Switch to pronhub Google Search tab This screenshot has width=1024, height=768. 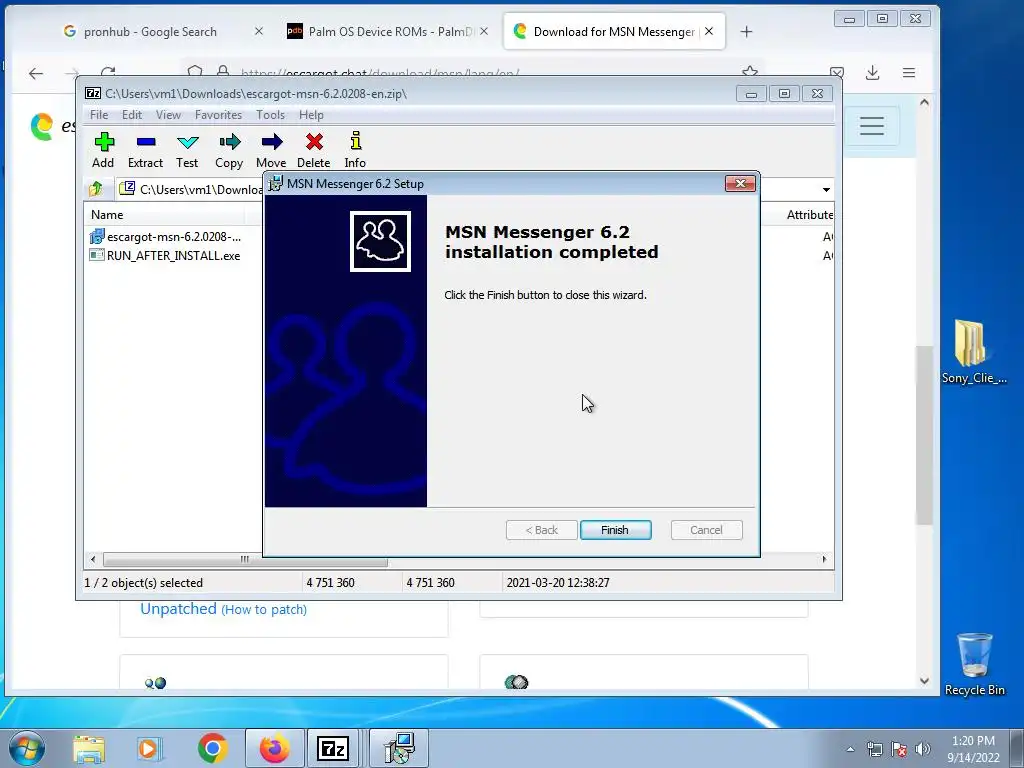pos(150,31)
